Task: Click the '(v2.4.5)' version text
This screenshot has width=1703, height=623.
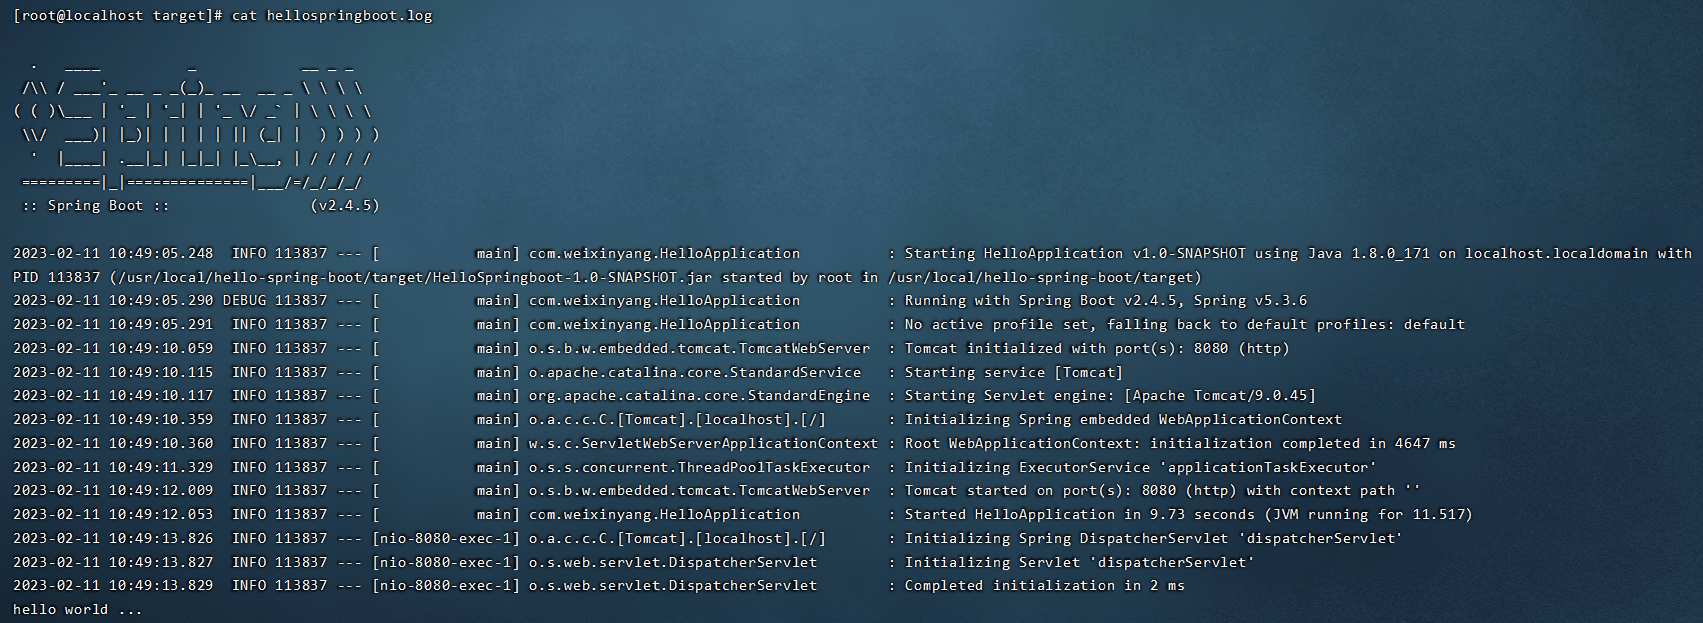Action: pos(345,205)
